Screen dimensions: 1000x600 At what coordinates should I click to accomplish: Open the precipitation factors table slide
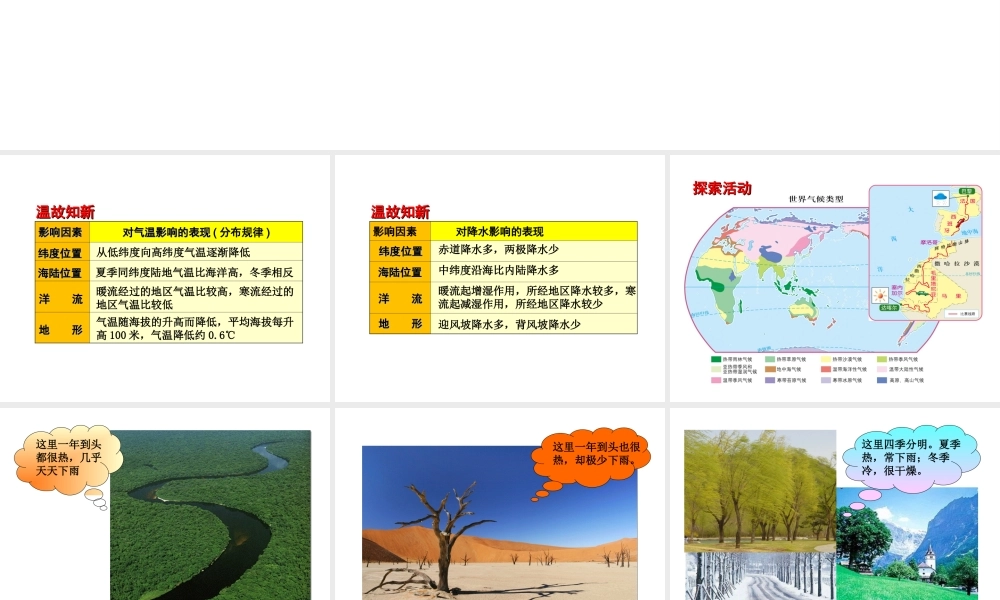pos(499,278)
